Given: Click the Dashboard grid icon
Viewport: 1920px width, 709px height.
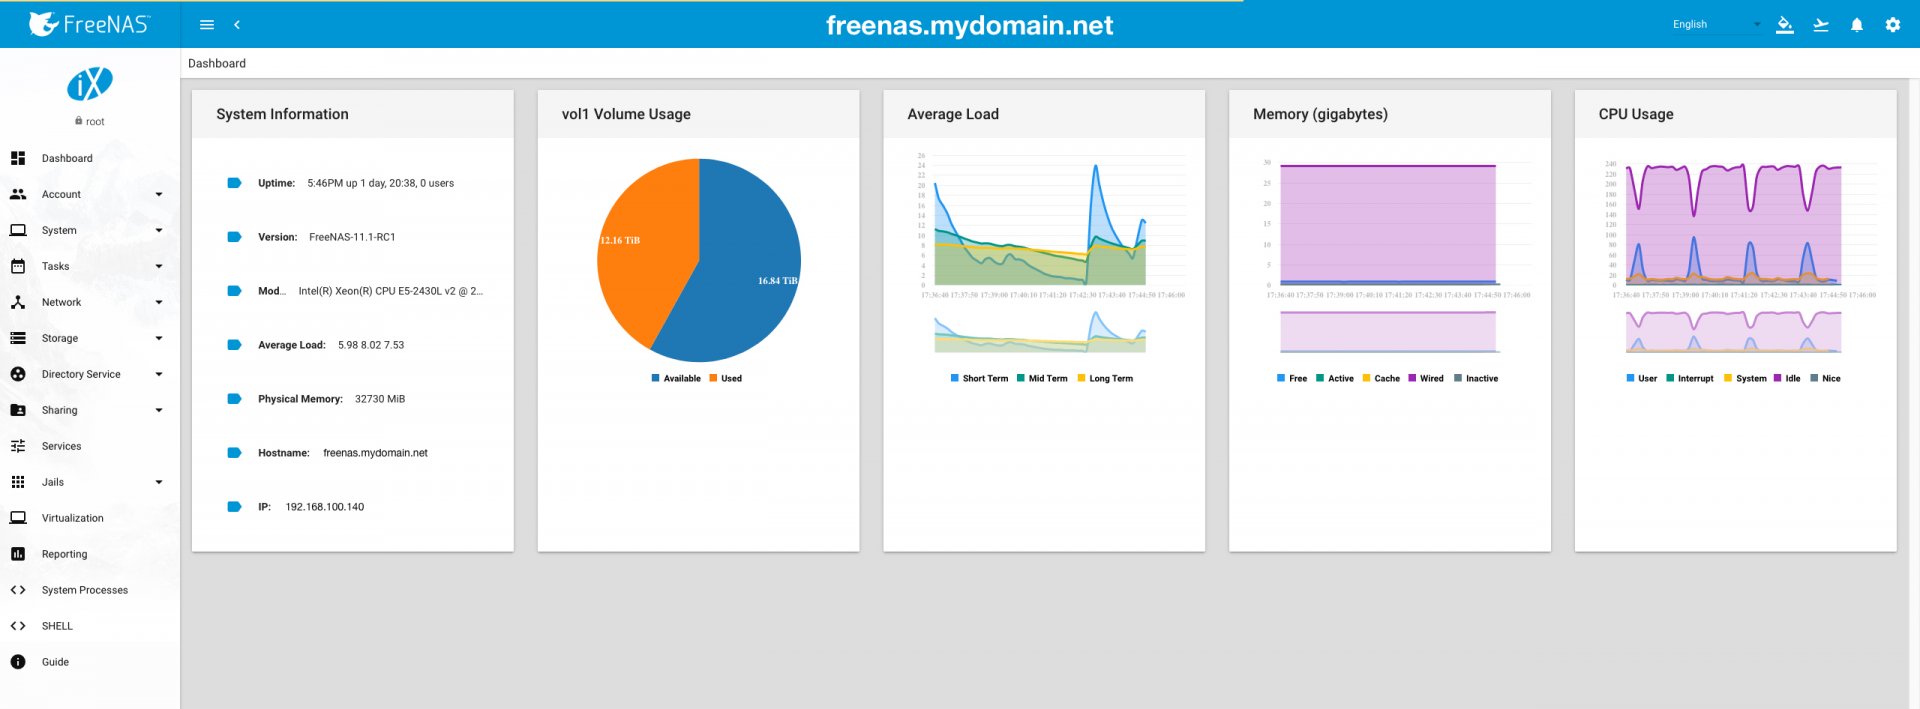Looking at the screenshot, I should (18, 158).
